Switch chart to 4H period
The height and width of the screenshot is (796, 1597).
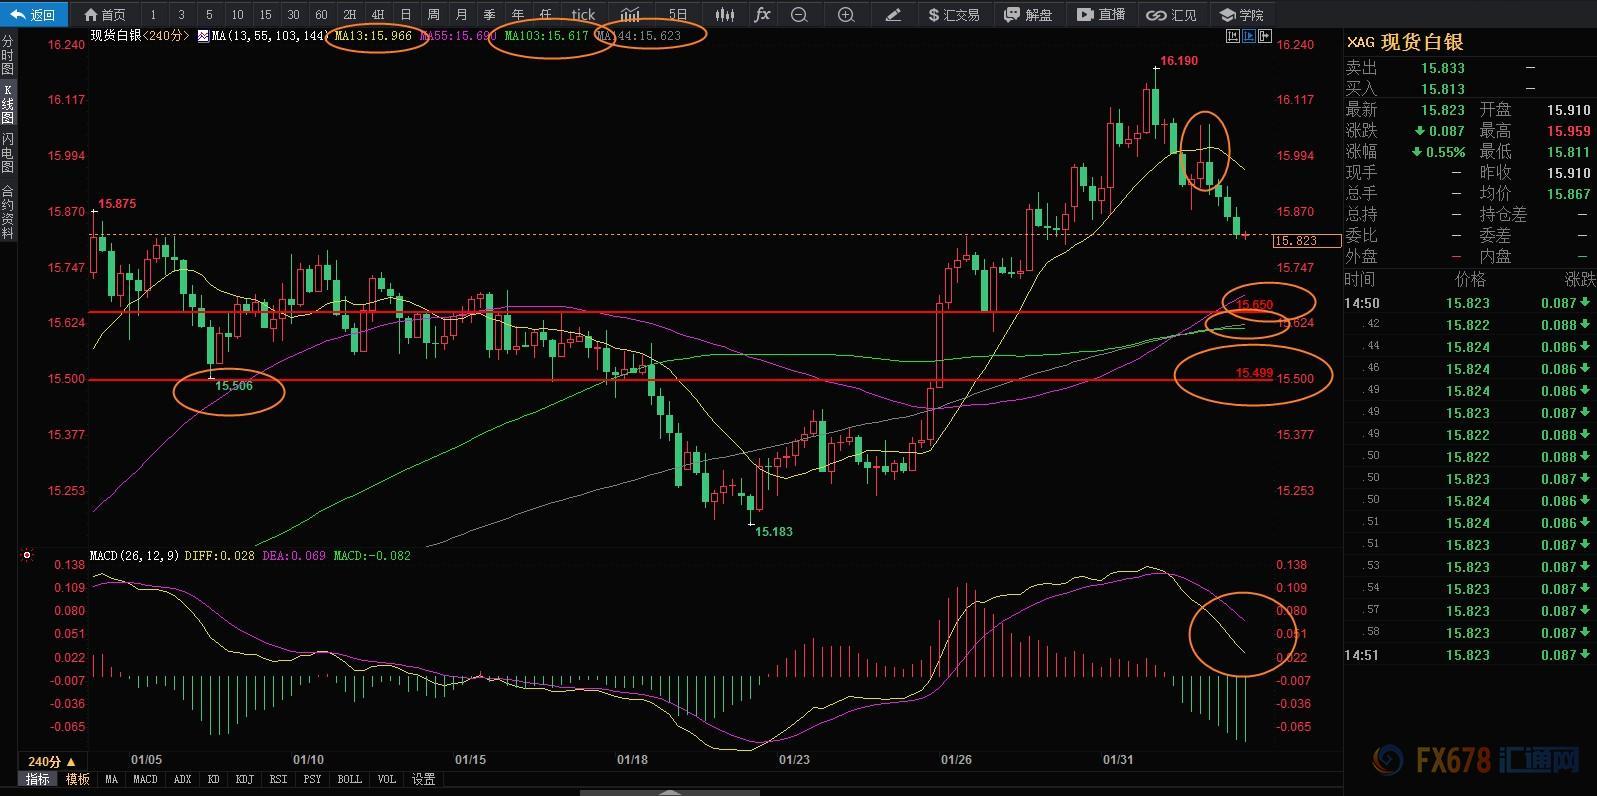click(377, 14)
